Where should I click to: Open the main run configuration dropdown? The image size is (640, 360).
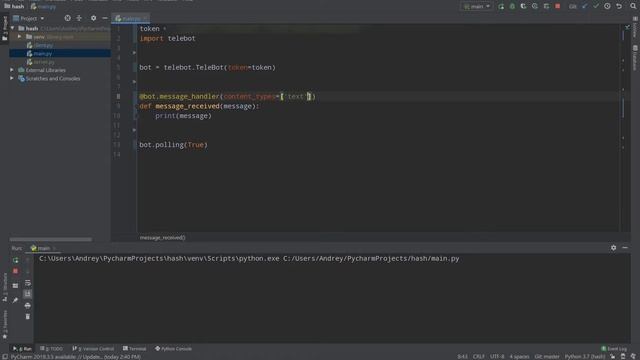(x=477, y=7)
